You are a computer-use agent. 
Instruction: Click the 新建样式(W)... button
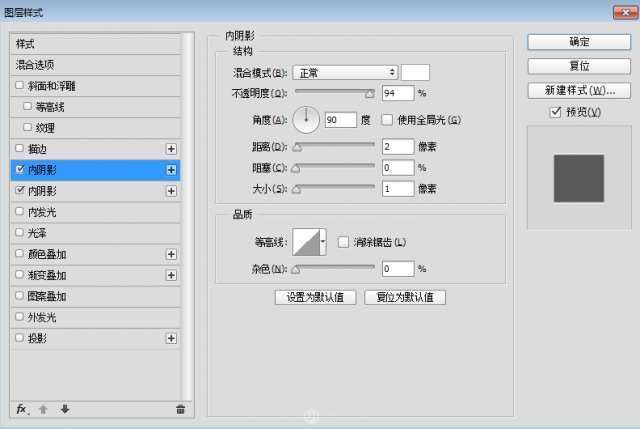[x=579, y=91]
